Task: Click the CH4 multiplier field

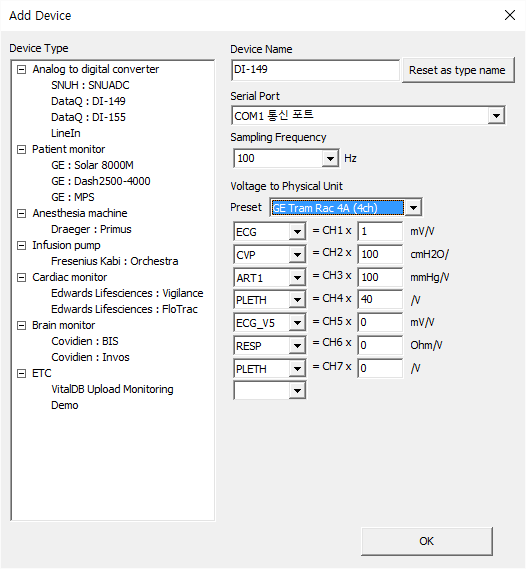Action: [x=380, y=299]
